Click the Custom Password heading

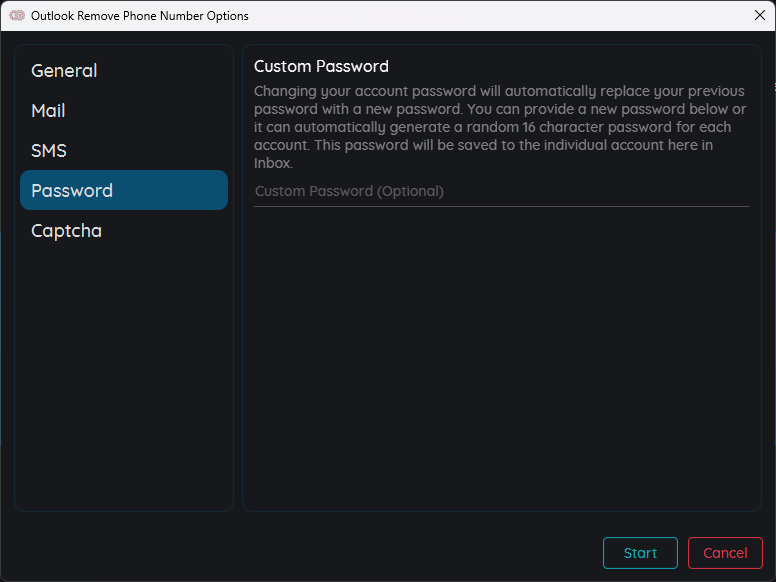[321, 66]
